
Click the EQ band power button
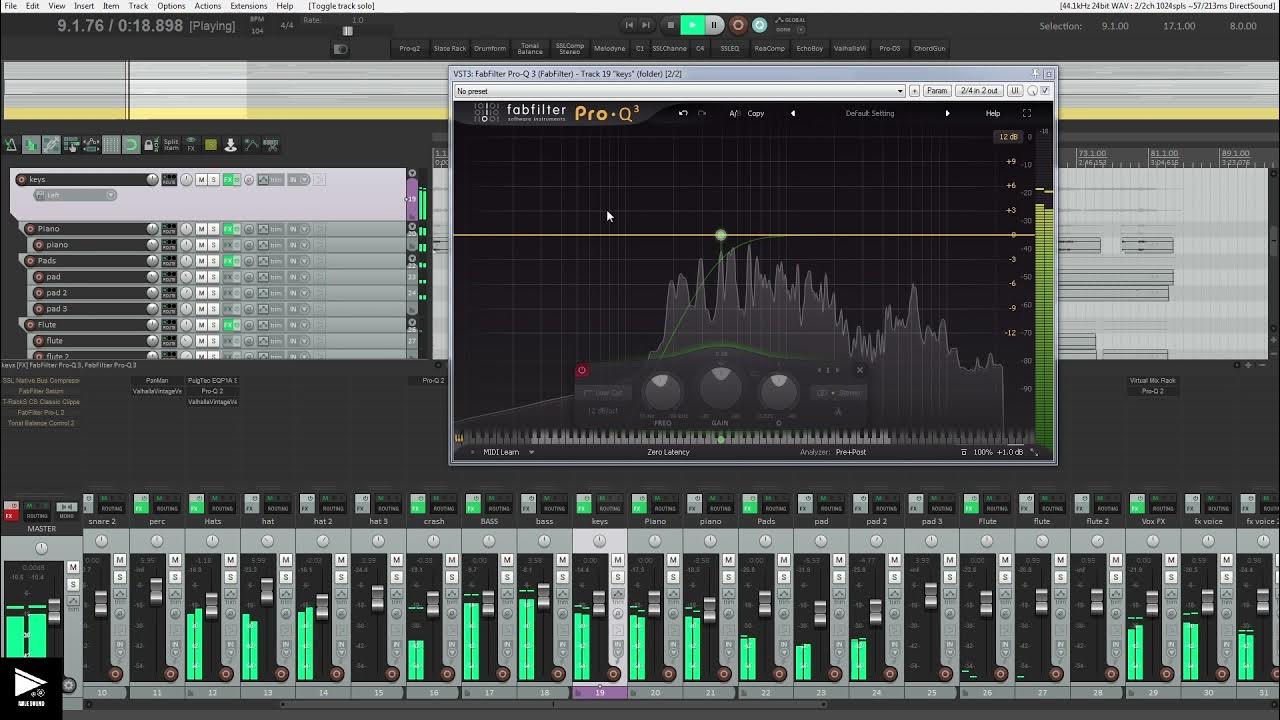pyautogui.click(x=581, y=371)
